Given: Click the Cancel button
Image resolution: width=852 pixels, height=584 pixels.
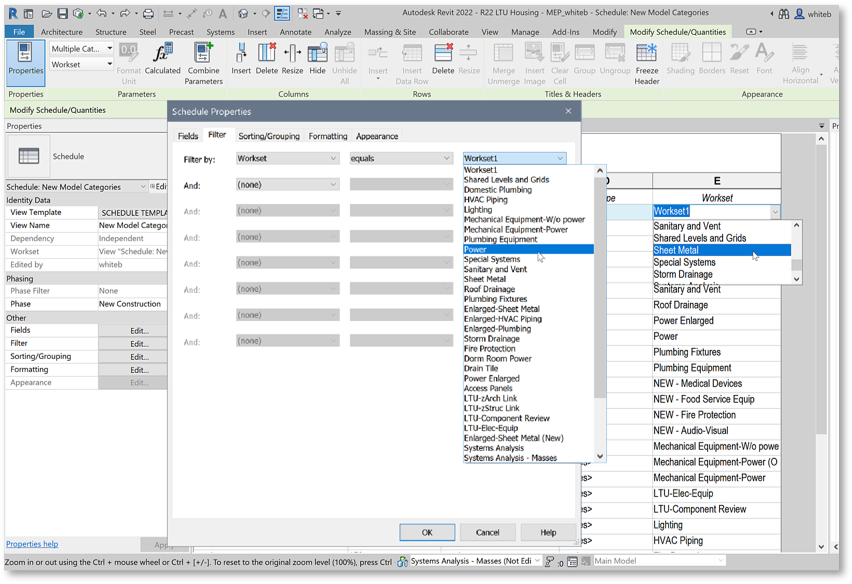Looking at the screenshot, I should tap(487, 532).
